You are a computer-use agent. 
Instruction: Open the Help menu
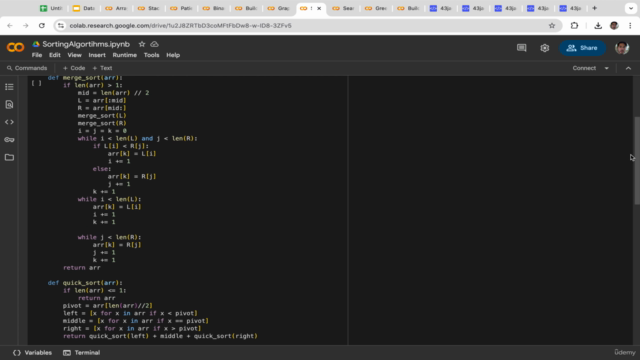[x=173, y=55]
